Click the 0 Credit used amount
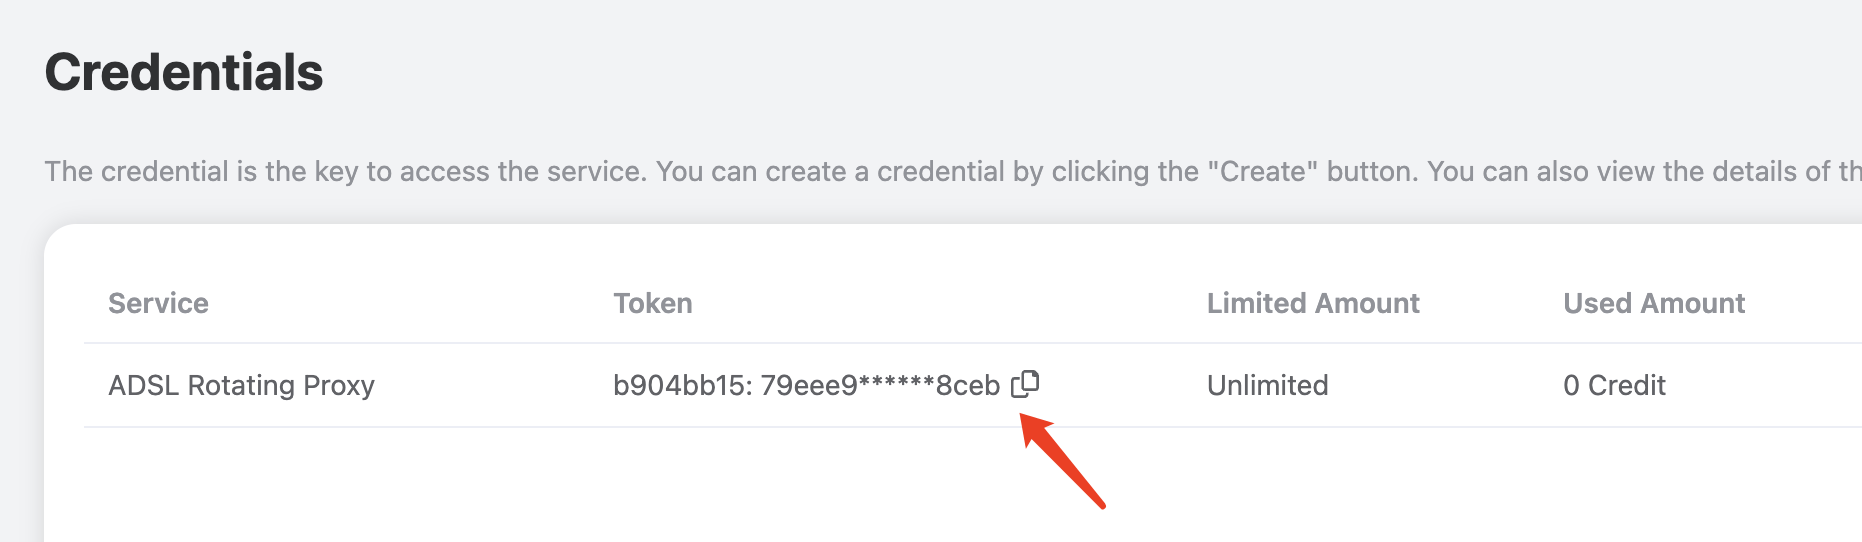 coord(1613,385)
